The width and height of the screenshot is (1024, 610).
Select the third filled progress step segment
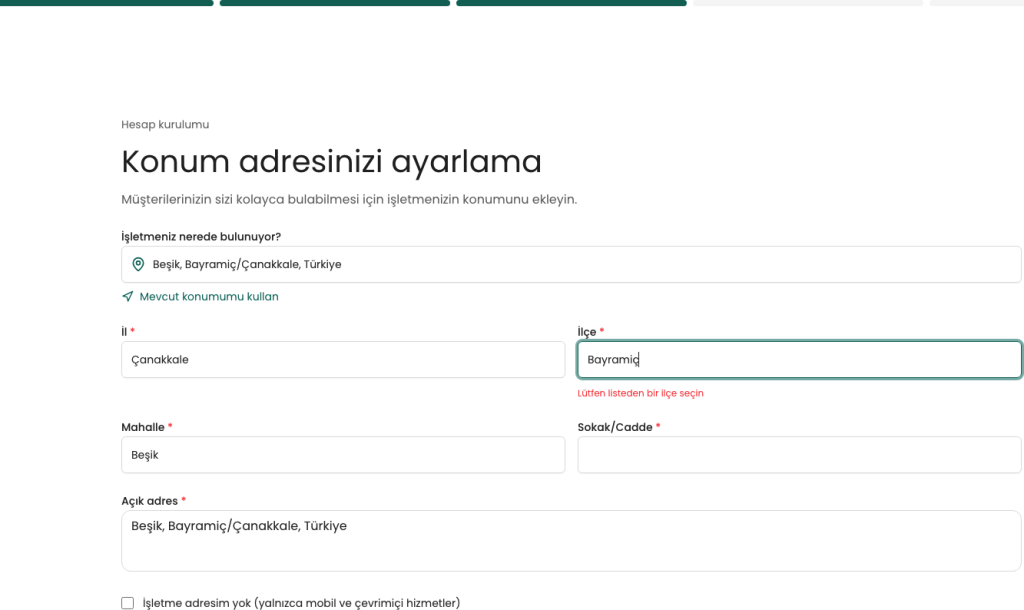pos(571,3)
